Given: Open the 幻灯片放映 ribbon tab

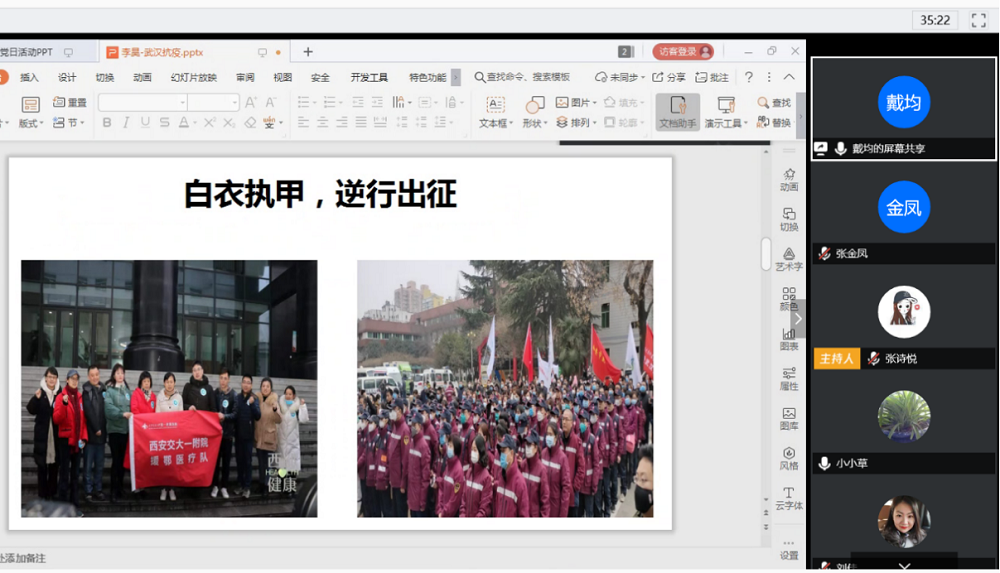Looking at the screenshot, I should (x=194, y=77).
